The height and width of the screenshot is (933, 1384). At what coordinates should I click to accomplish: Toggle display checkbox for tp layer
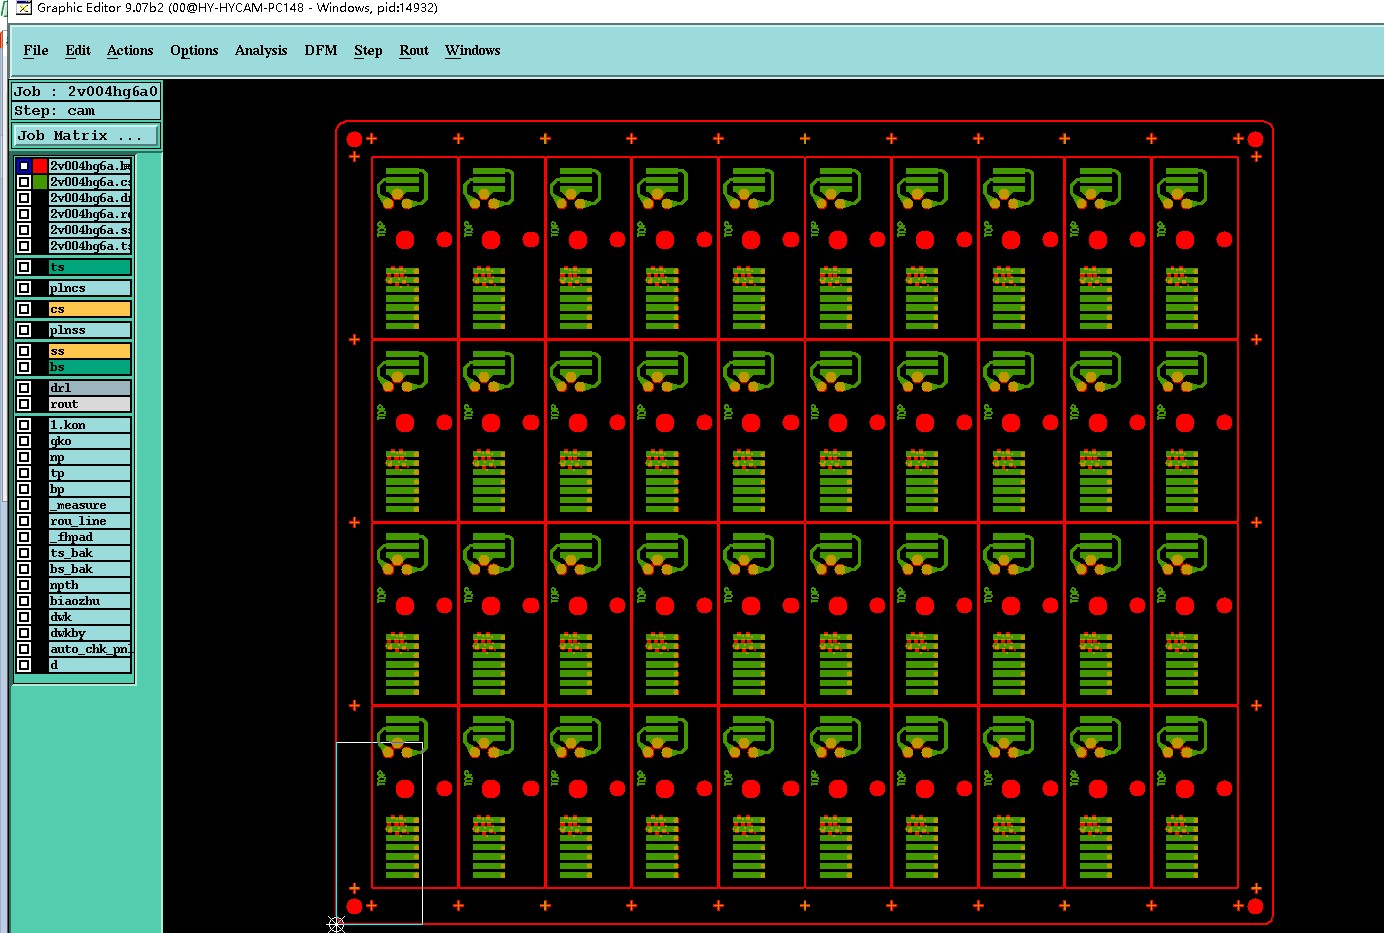coord(24,473)
